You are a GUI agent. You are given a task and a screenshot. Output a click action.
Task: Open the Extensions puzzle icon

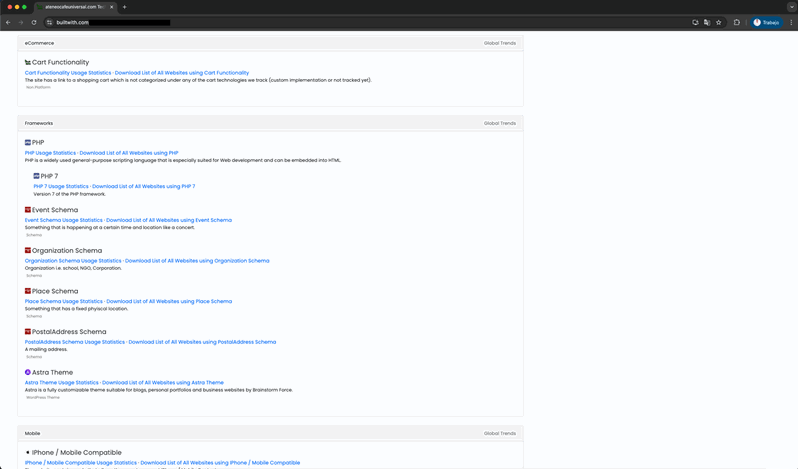pos(736,22)
